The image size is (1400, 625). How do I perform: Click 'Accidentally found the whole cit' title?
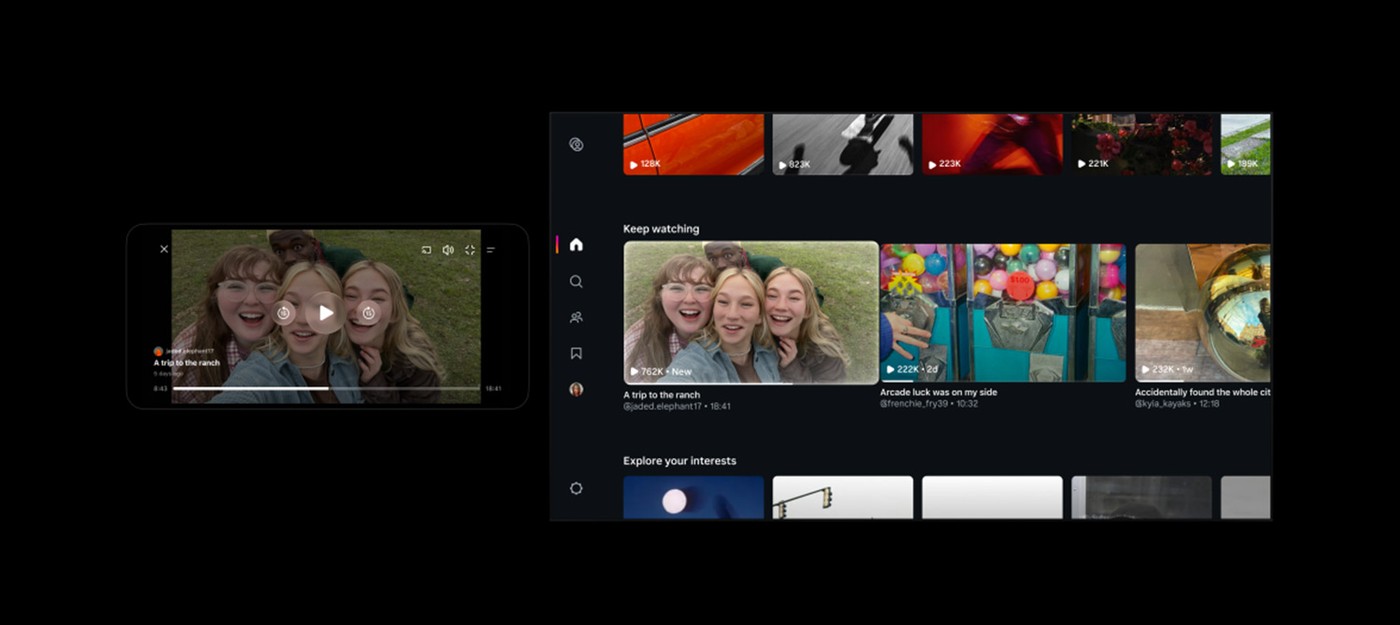point(1203,392)
